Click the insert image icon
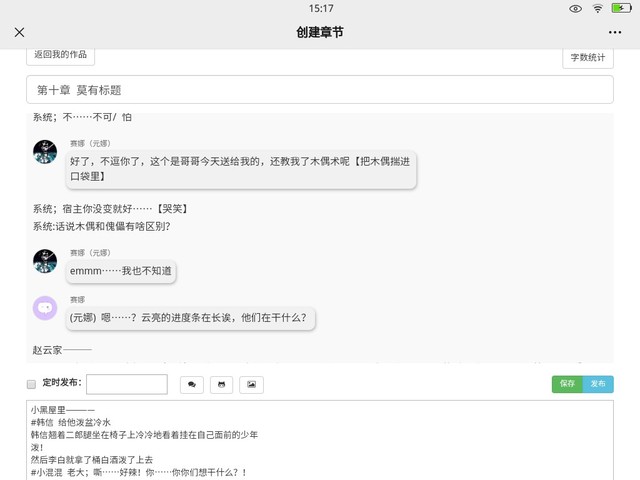Screen dimensions: 640x480 pyautogui.click(x=251, y=384)
